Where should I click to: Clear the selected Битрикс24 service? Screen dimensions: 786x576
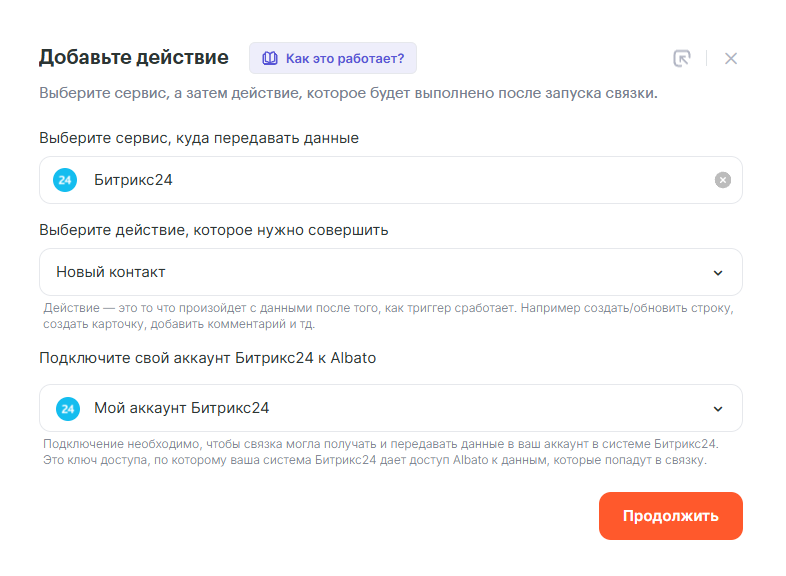(722, 180)
